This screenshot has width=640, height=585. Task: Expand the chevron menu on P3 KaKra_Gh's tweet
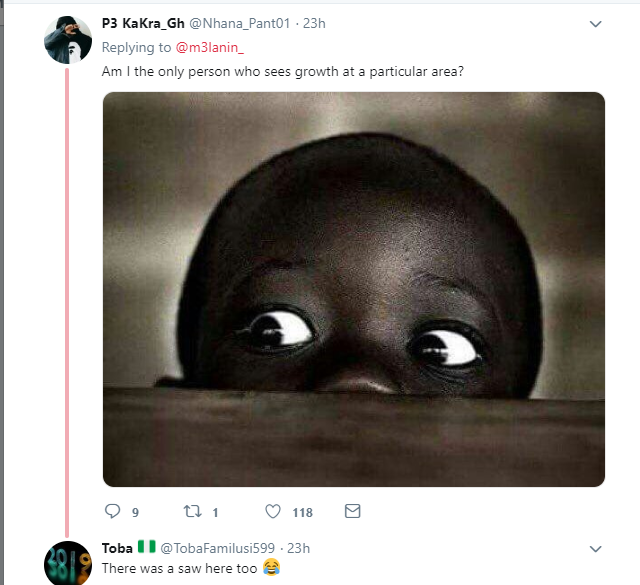[x=596, y=24]
